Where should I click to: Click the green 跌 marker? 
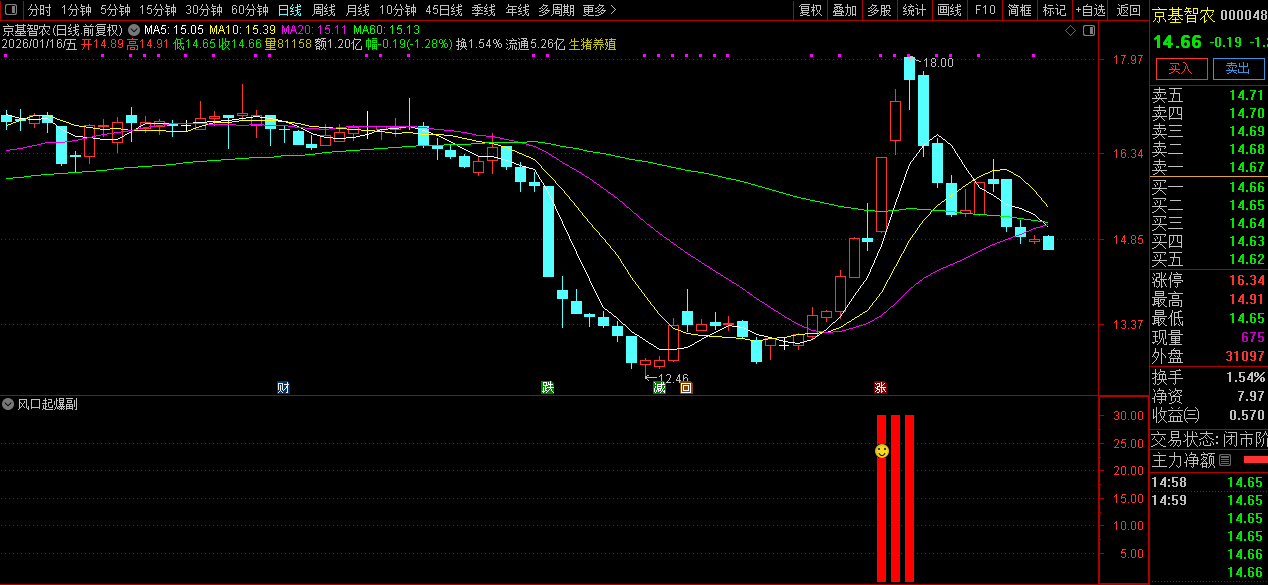[547, 387]
